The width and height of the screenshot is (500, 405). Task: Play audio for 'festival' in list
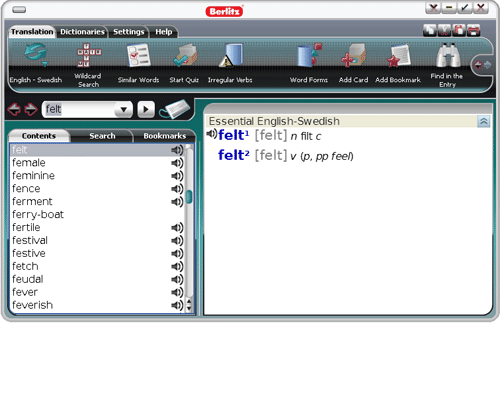pos(177,241)
